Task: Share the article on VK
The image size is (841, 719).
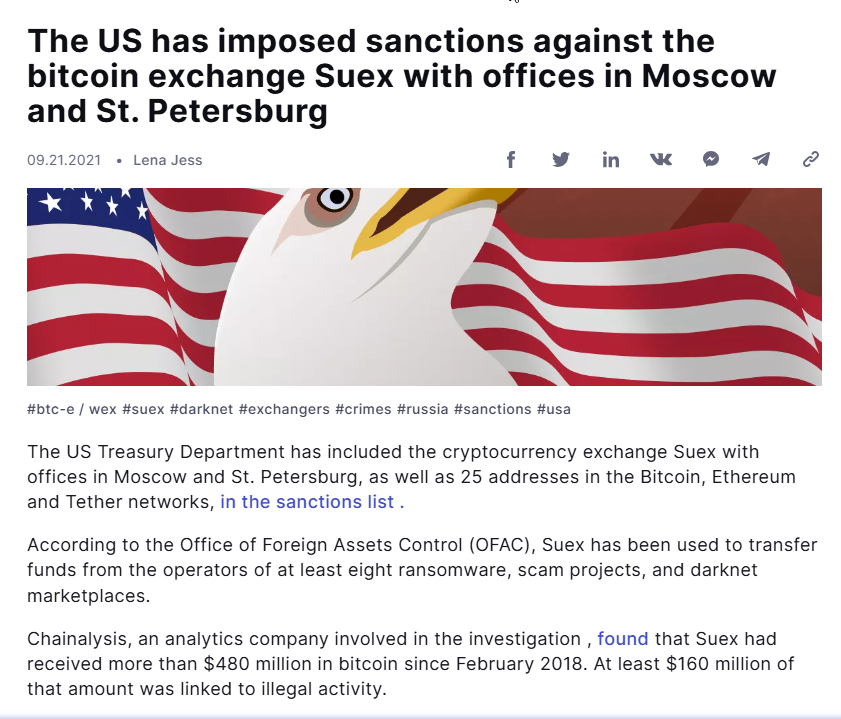Action: (661, 160)
